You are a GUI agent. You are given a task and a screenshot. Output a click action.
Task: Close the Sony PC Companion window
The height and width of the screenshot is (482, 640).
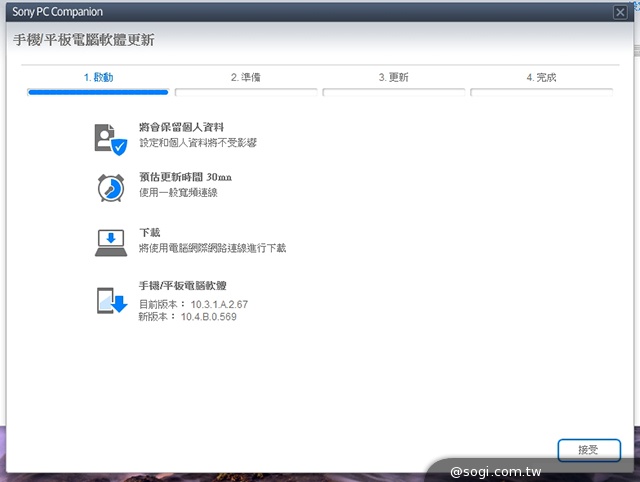(620, 12)
